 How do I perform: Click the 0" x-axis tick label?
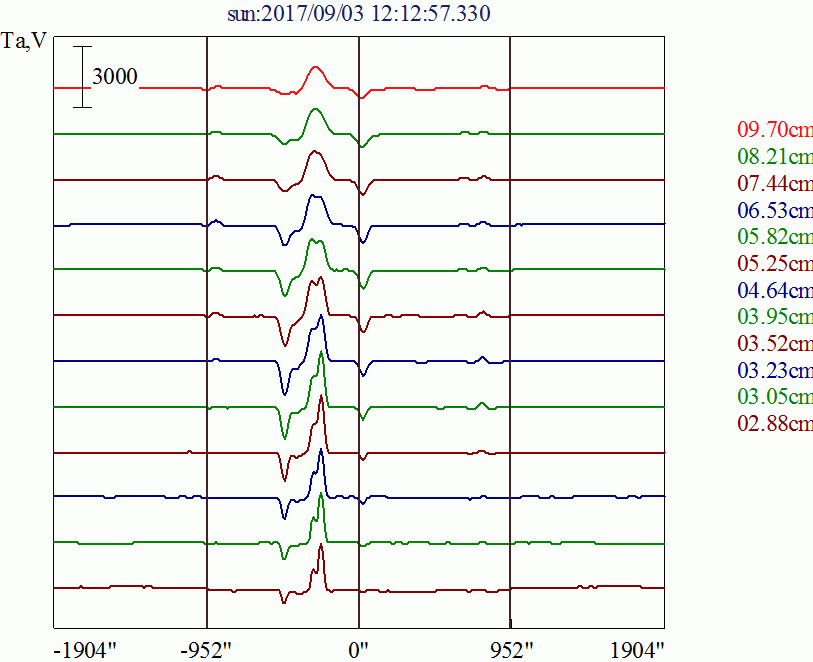tap(358, 650)
